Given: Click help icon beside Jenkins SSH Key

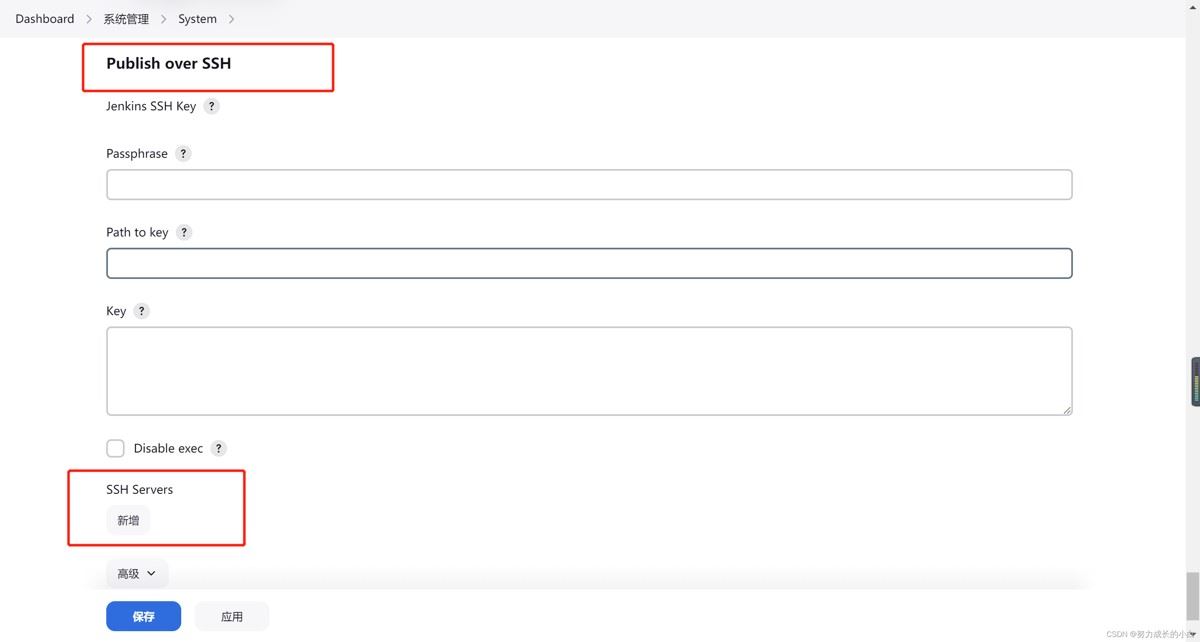Looking at the screenshot, I should point(211,106).
